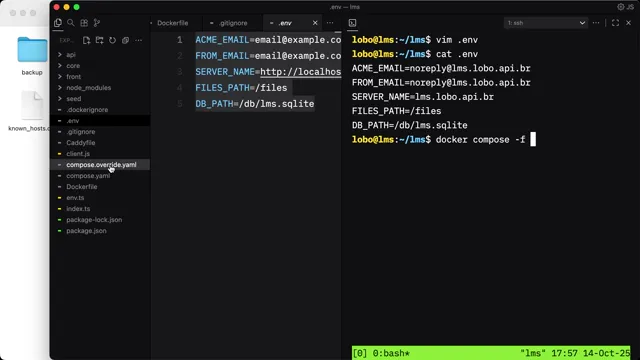Open the Extensions view icon
The image size is (640, 360).
pyautogui.click(x=84, y=23)
